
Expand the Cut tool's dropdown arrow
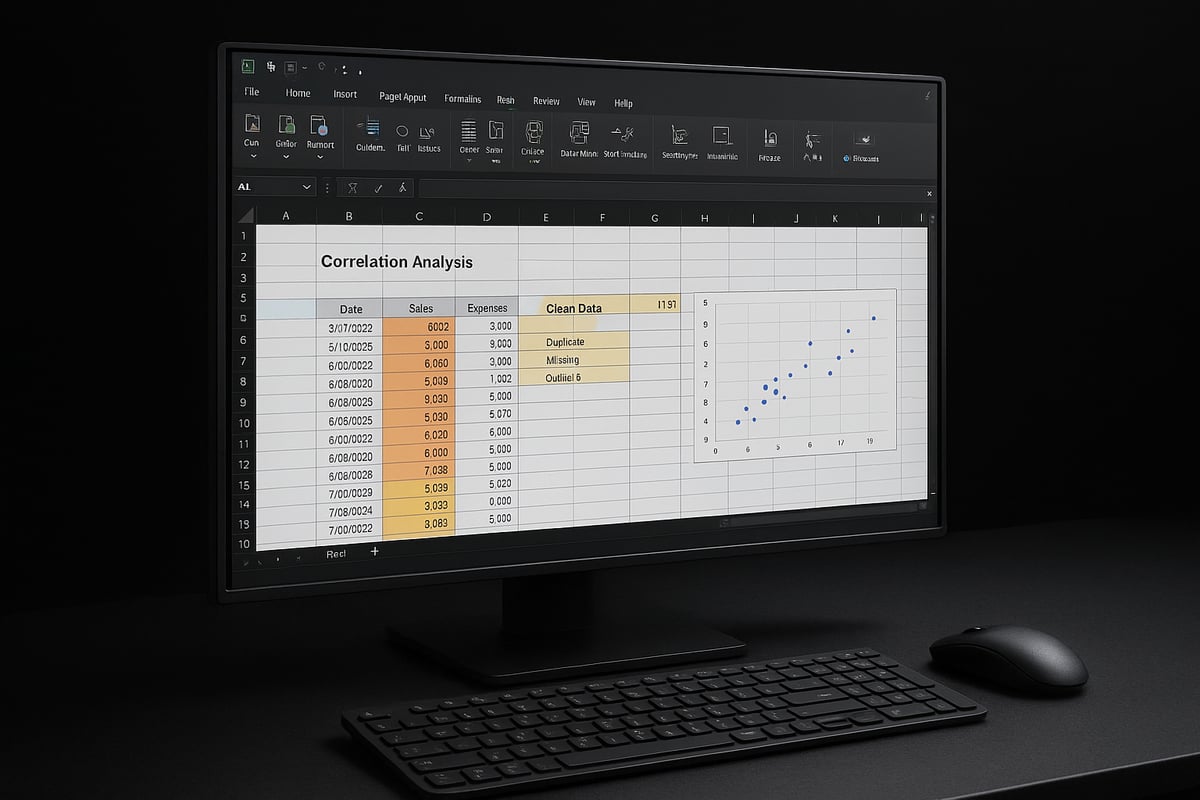pyautogui.click(x=252, y=155)
